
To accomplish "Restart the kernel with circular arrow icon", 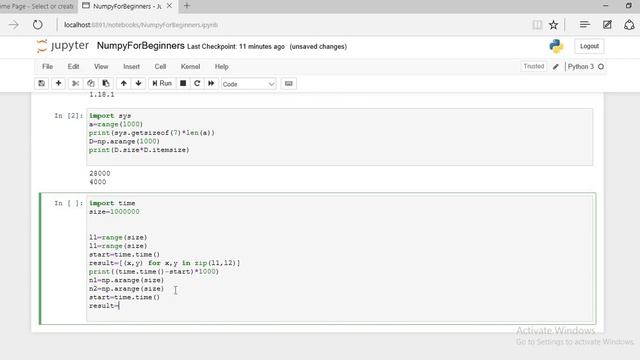I will coord(197,83).
